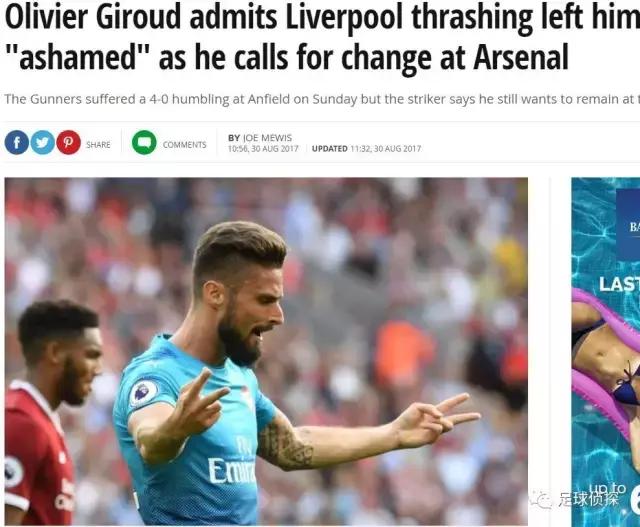This screenshot has width=640, height=527.
Task: Click the 'up to' offer text in the ad
Action: tap(607, 489)
